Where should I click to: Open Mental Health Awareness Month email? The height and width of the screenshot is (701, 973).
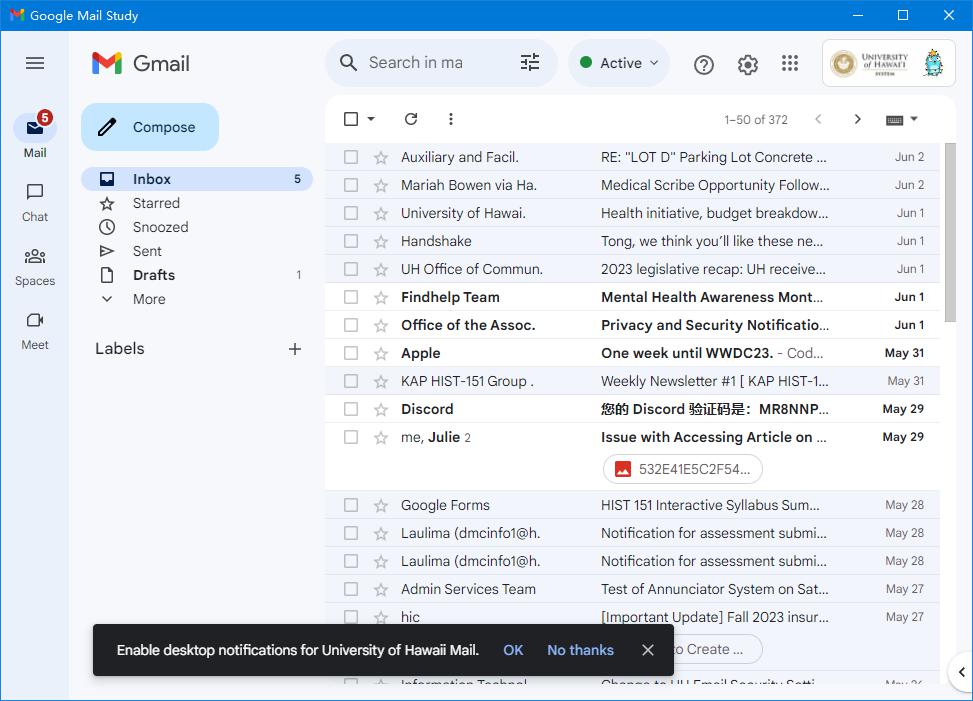632,297
